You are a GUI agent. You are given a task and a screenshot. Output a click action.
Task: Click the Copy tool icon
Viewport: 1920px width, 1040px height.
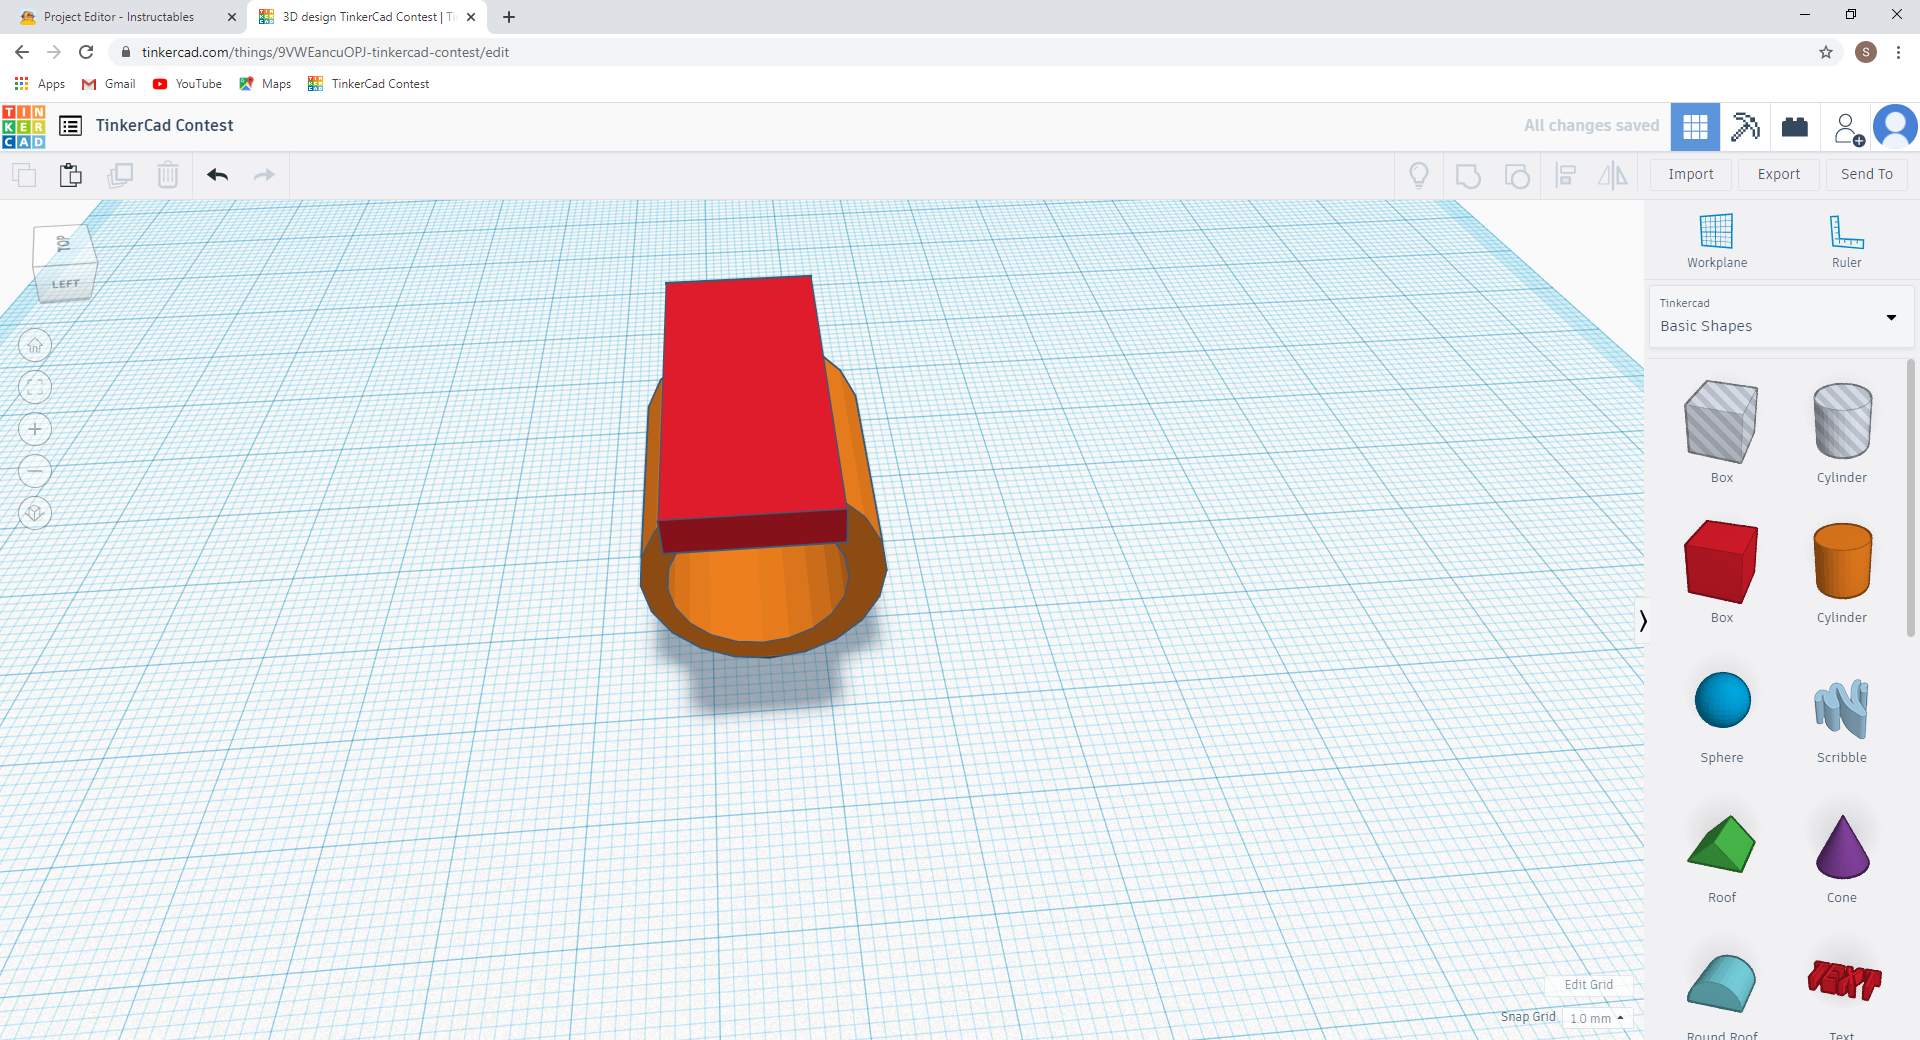pos(24,176)
